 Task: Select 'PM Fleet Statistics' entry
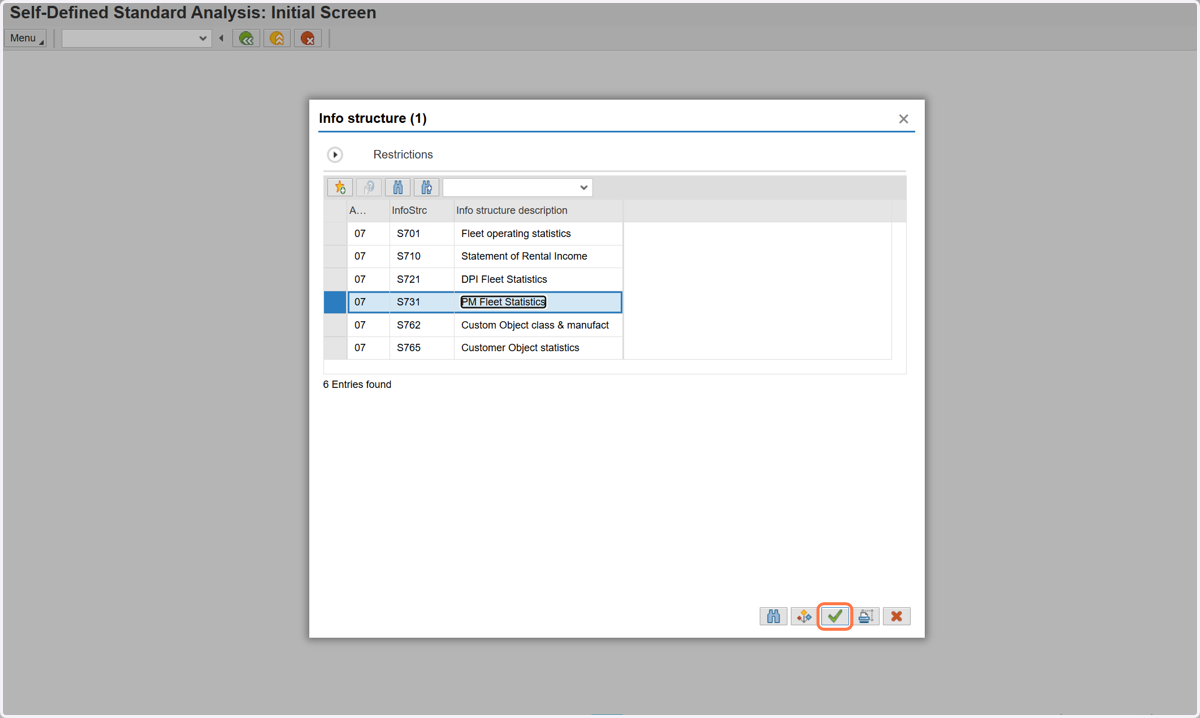[x=538, y=302]
